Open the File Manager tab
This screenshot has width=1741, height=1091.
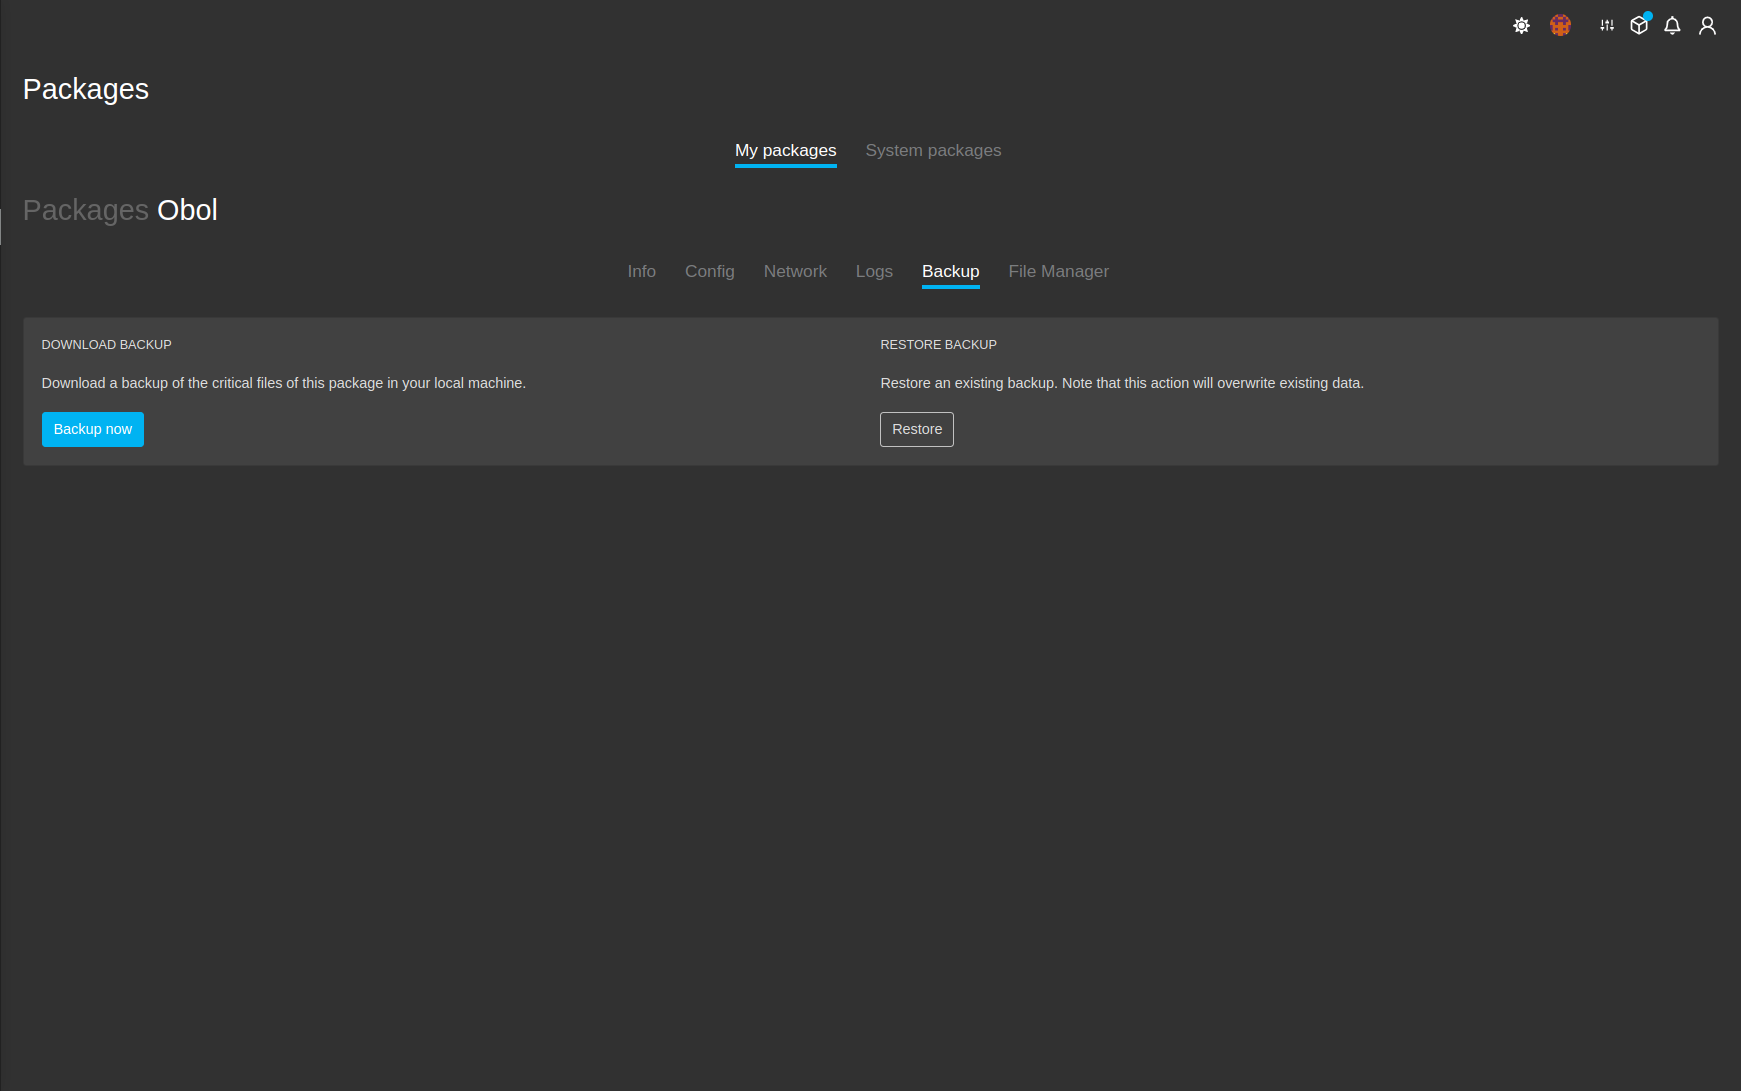pos(1058,272)
